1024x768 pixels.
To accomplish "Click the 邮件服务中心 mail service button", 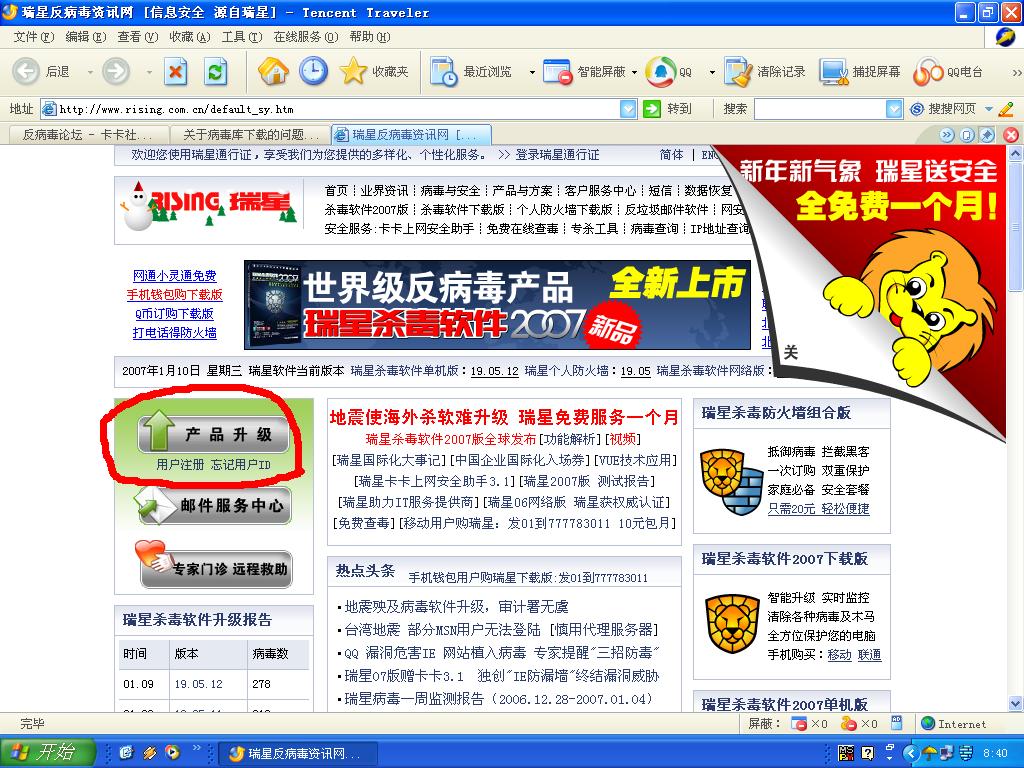I will (212, 505).
